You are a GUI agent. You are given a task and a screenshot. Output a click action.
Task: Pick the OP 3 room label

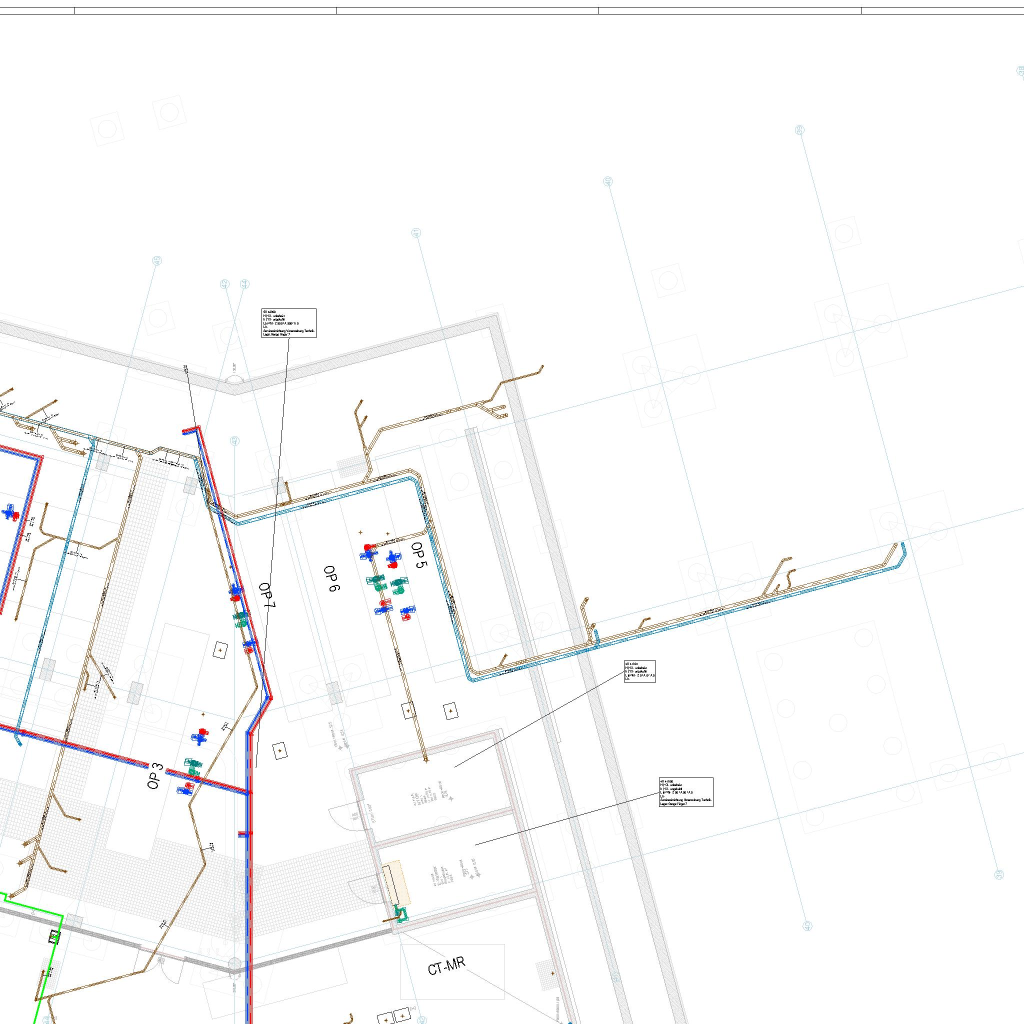(x=155, y=775)
